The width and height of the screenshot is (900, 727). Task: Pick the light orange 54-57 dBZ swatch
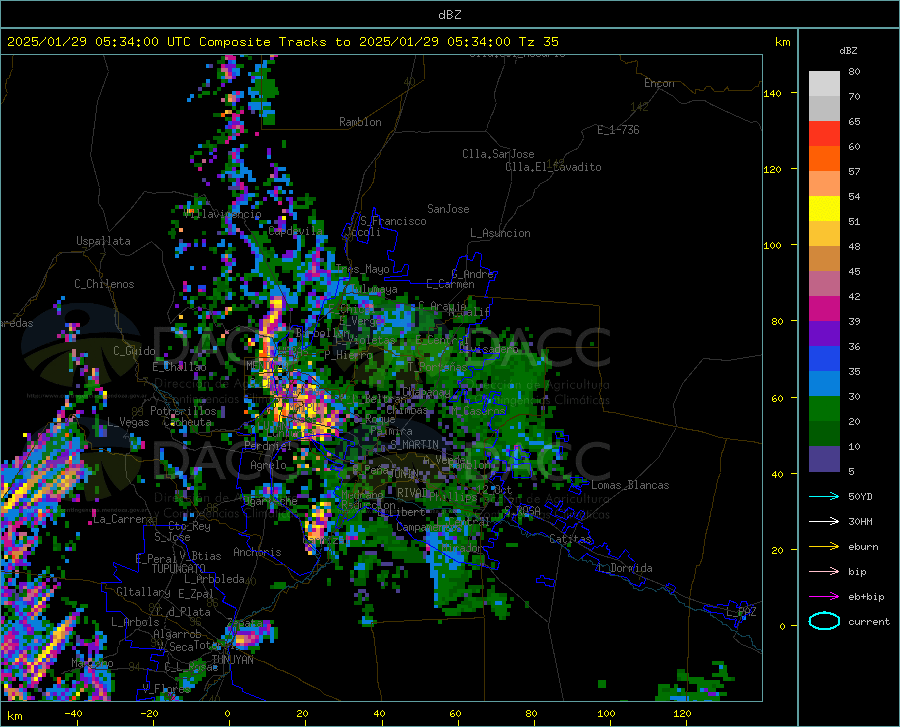[x=824, y=184]
